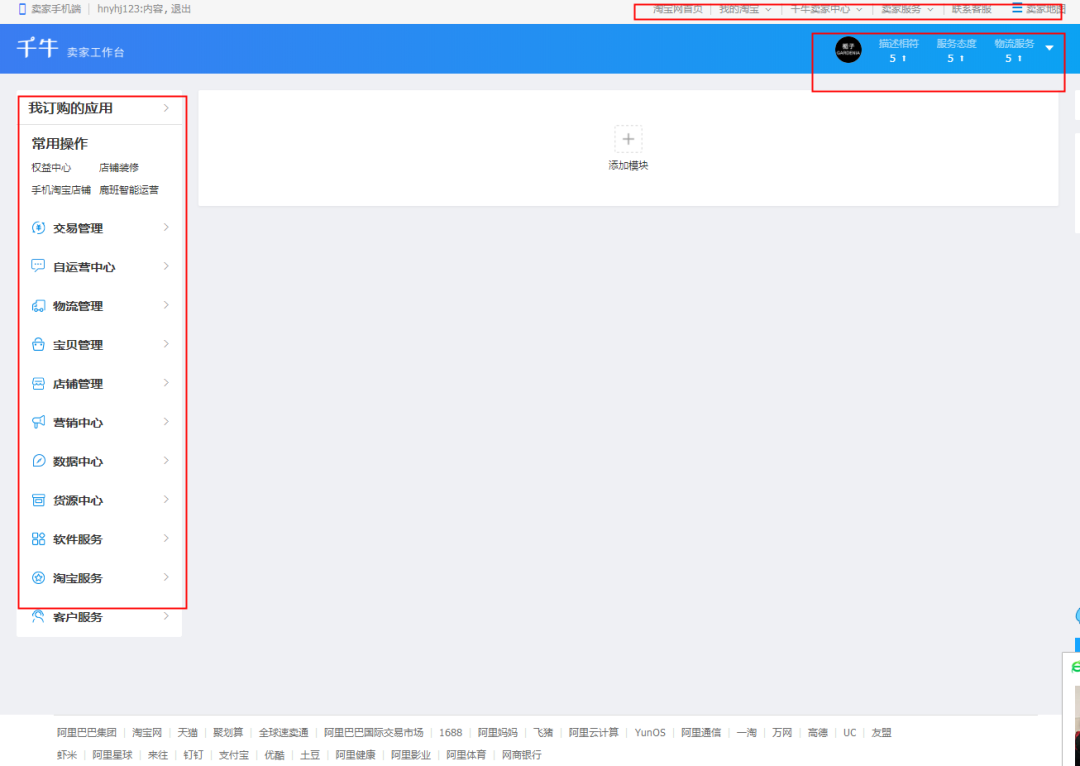This screenshot has width=1080, height=766.
Task: Click the 权益中心 shortcut link
Action: pos(51,168)
